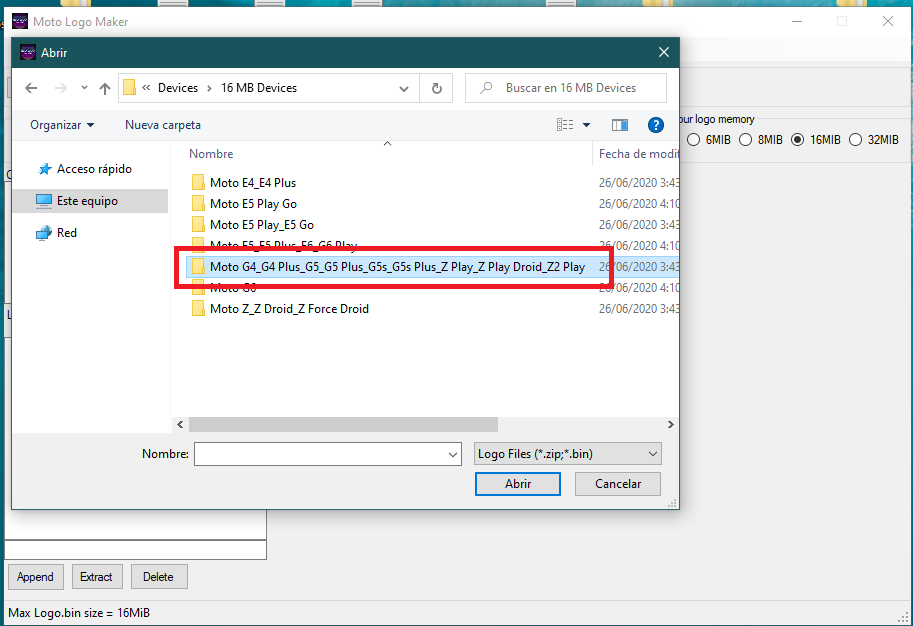Expand the address bar path history dropdown
Image resolution: width=913 pixels, height=626 pixels.
click(x=404, y=89)
